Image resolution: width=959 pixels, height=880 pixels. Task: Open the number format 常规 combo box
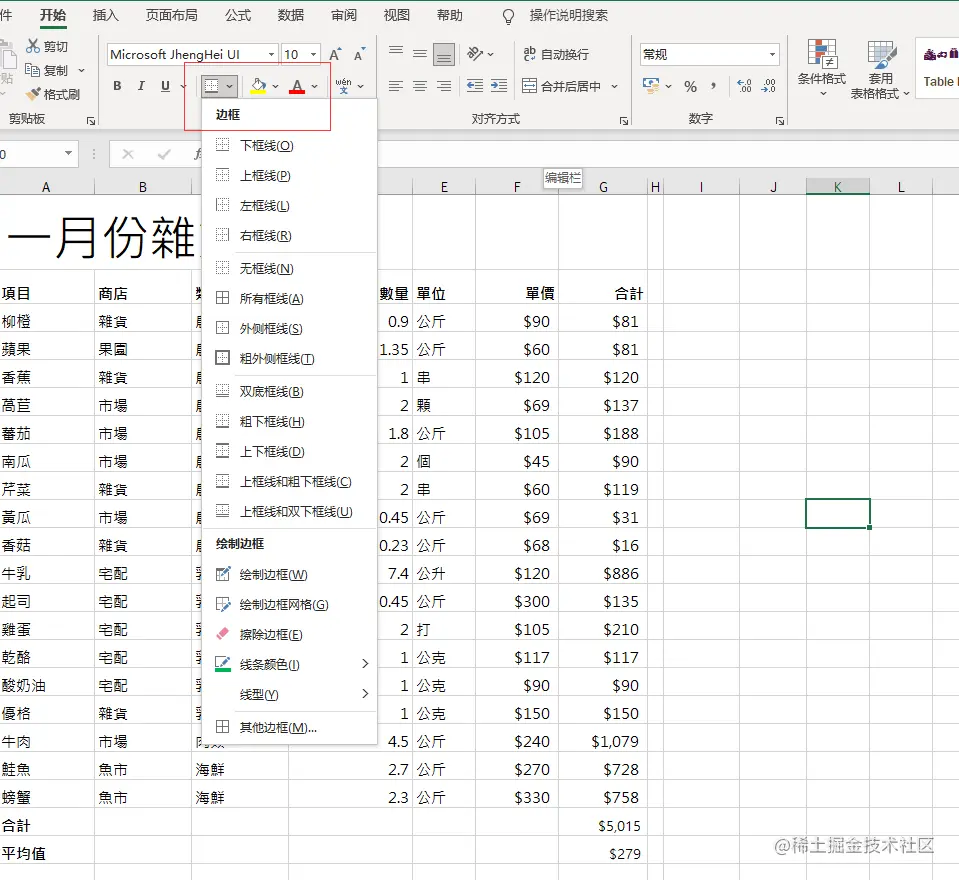(x=709, y=54)
